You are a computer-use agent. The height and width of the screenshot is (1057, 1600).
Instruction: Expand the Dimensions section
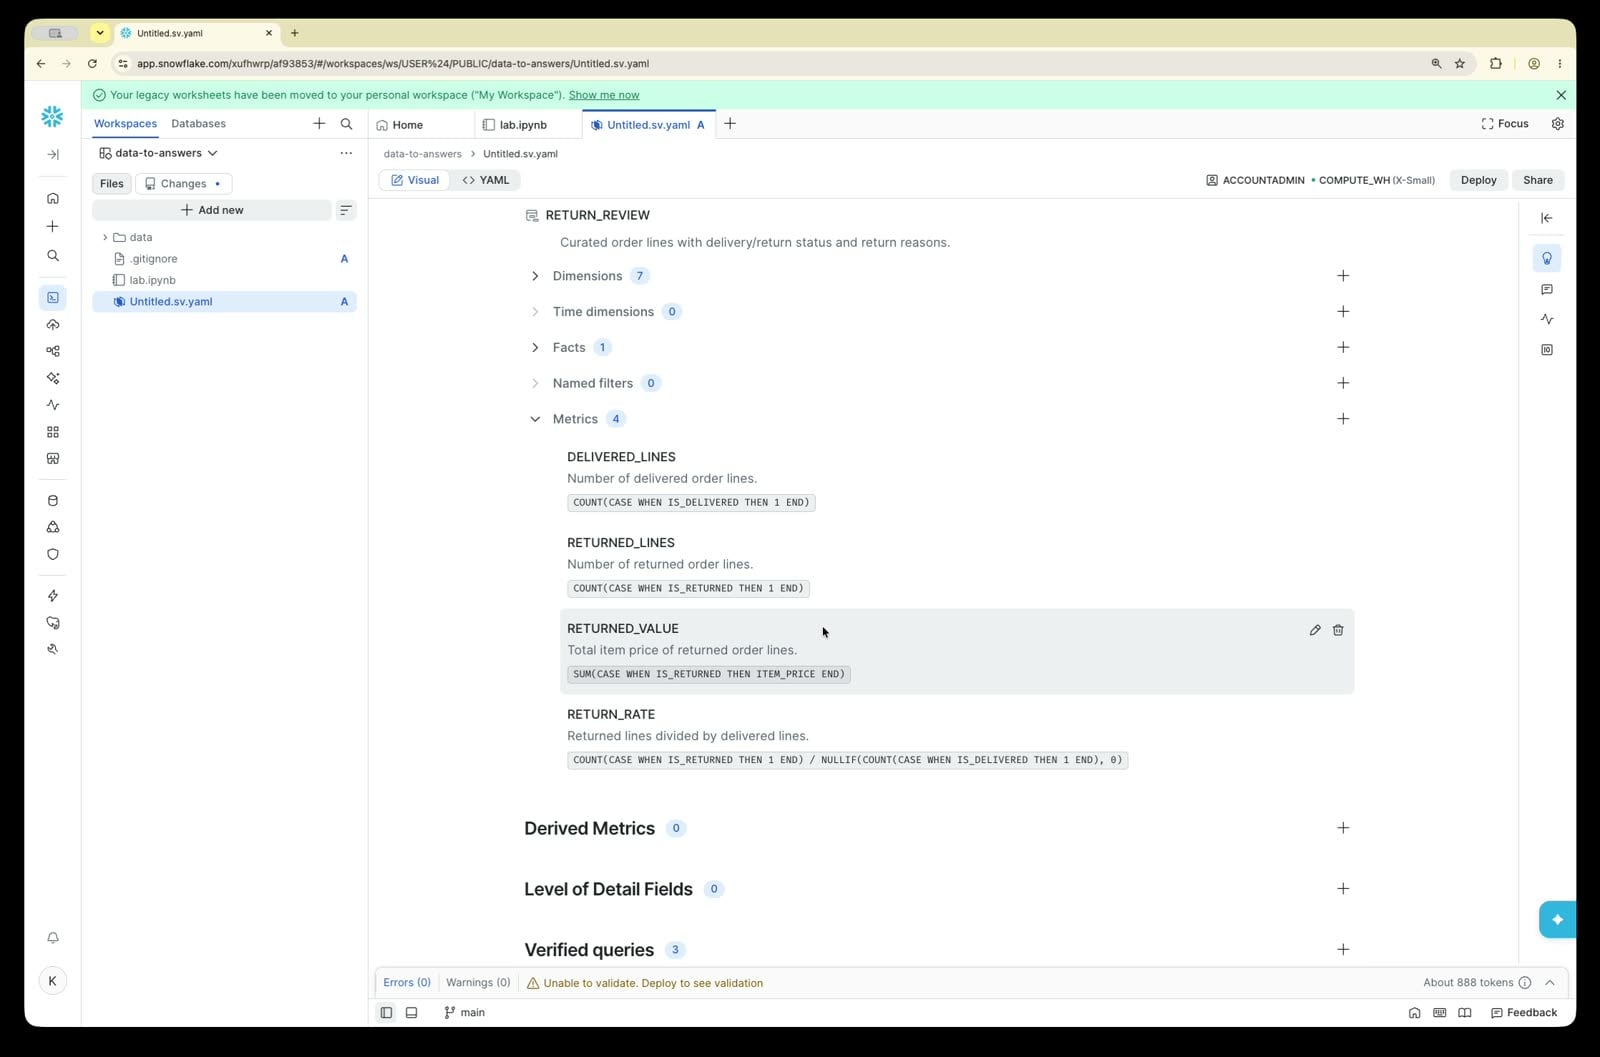[535, 276]
